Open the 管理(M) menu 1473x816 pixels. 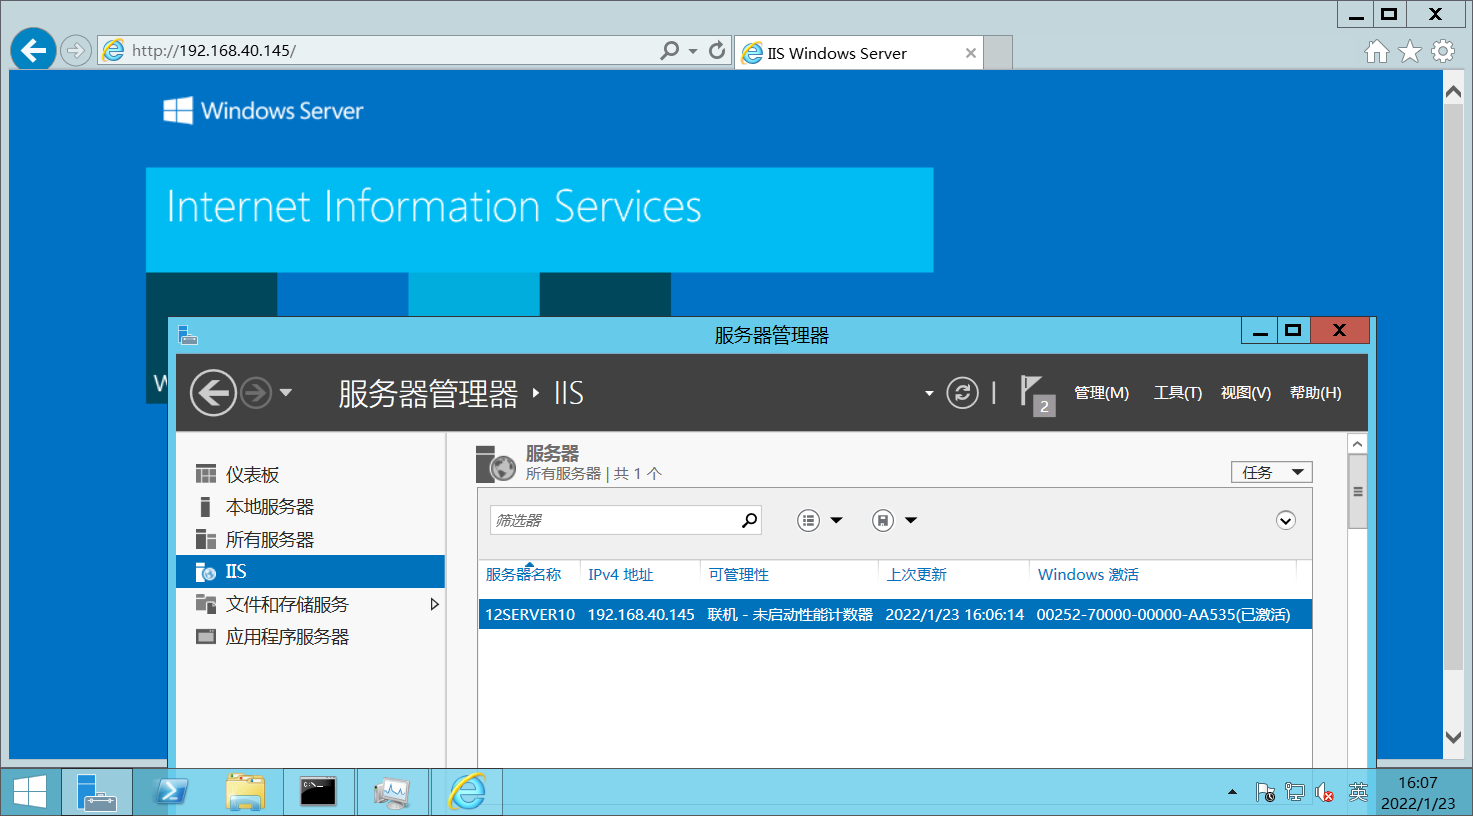pyautogui.click(x=1101, y=393)
